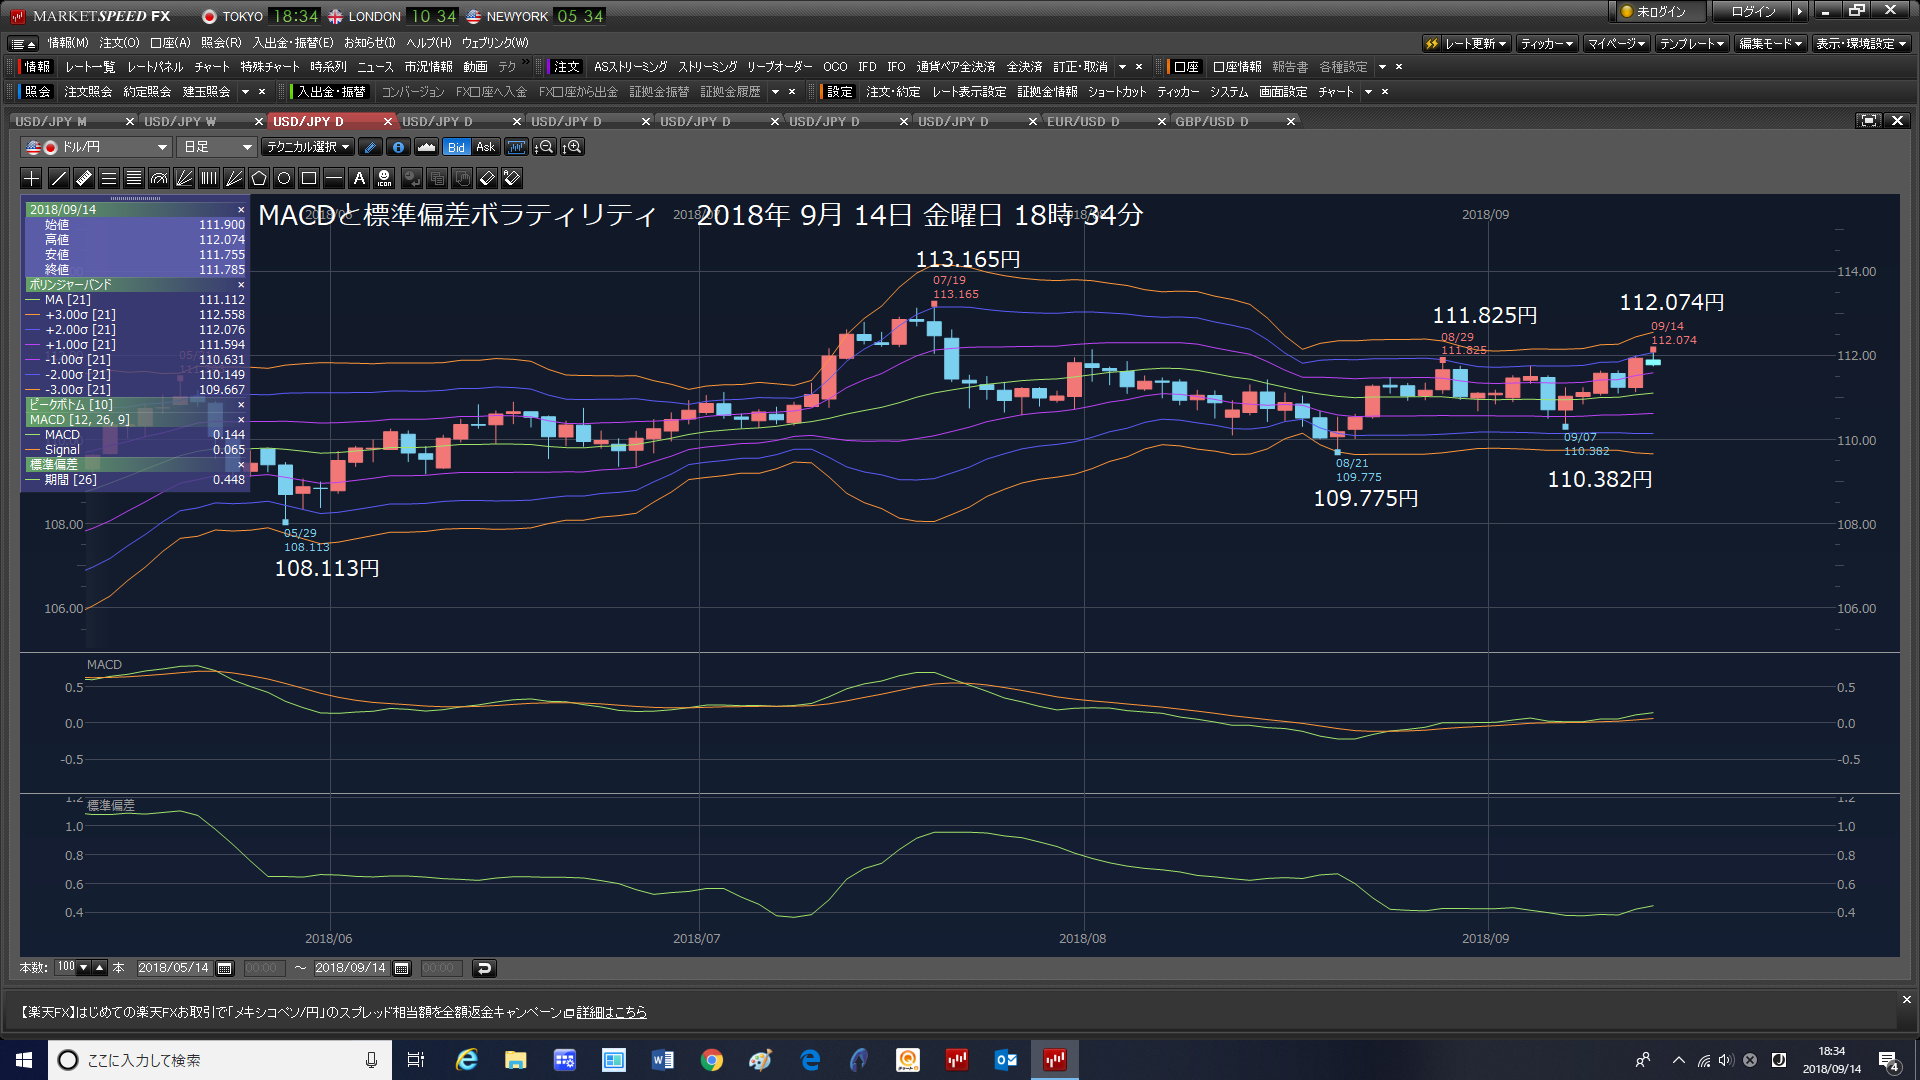Select the vertical time-zone lines tool
This screenshot has width=1920, height=1080.
click(x=209, y=178)
